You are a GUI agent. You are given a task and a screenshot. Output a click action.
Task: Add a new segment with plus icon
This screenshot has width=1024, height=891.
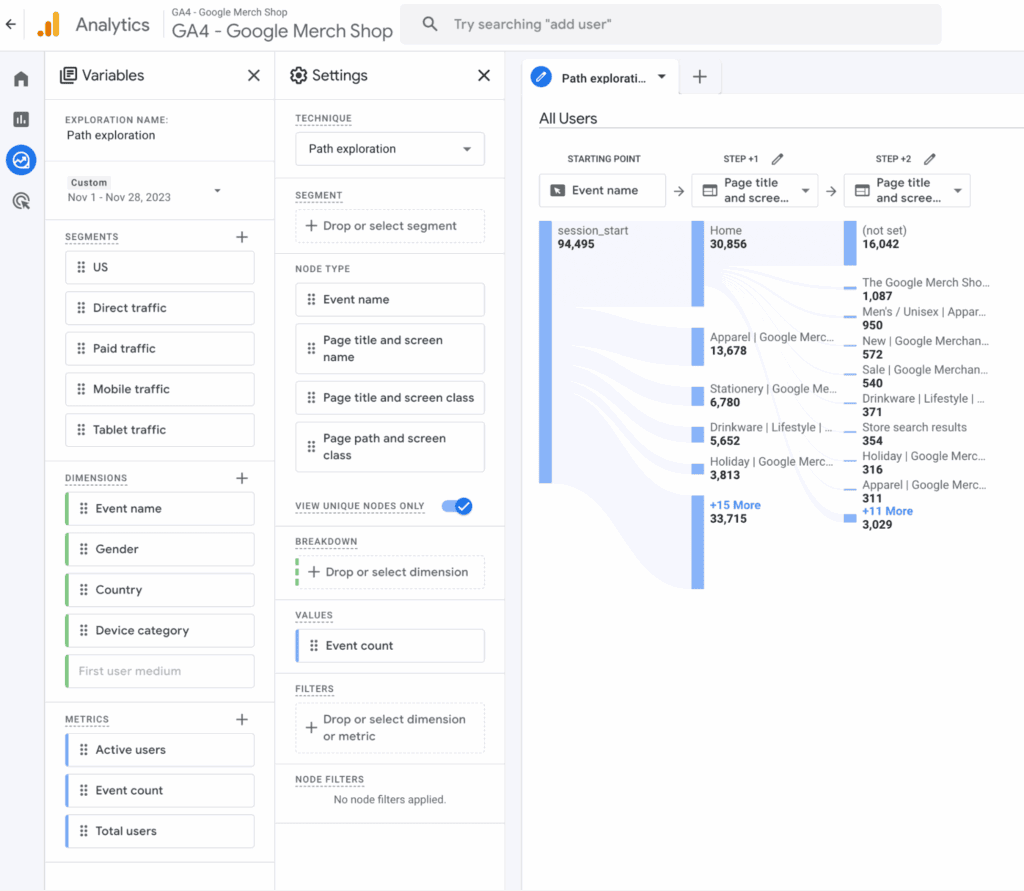click(x=241, y=237)
